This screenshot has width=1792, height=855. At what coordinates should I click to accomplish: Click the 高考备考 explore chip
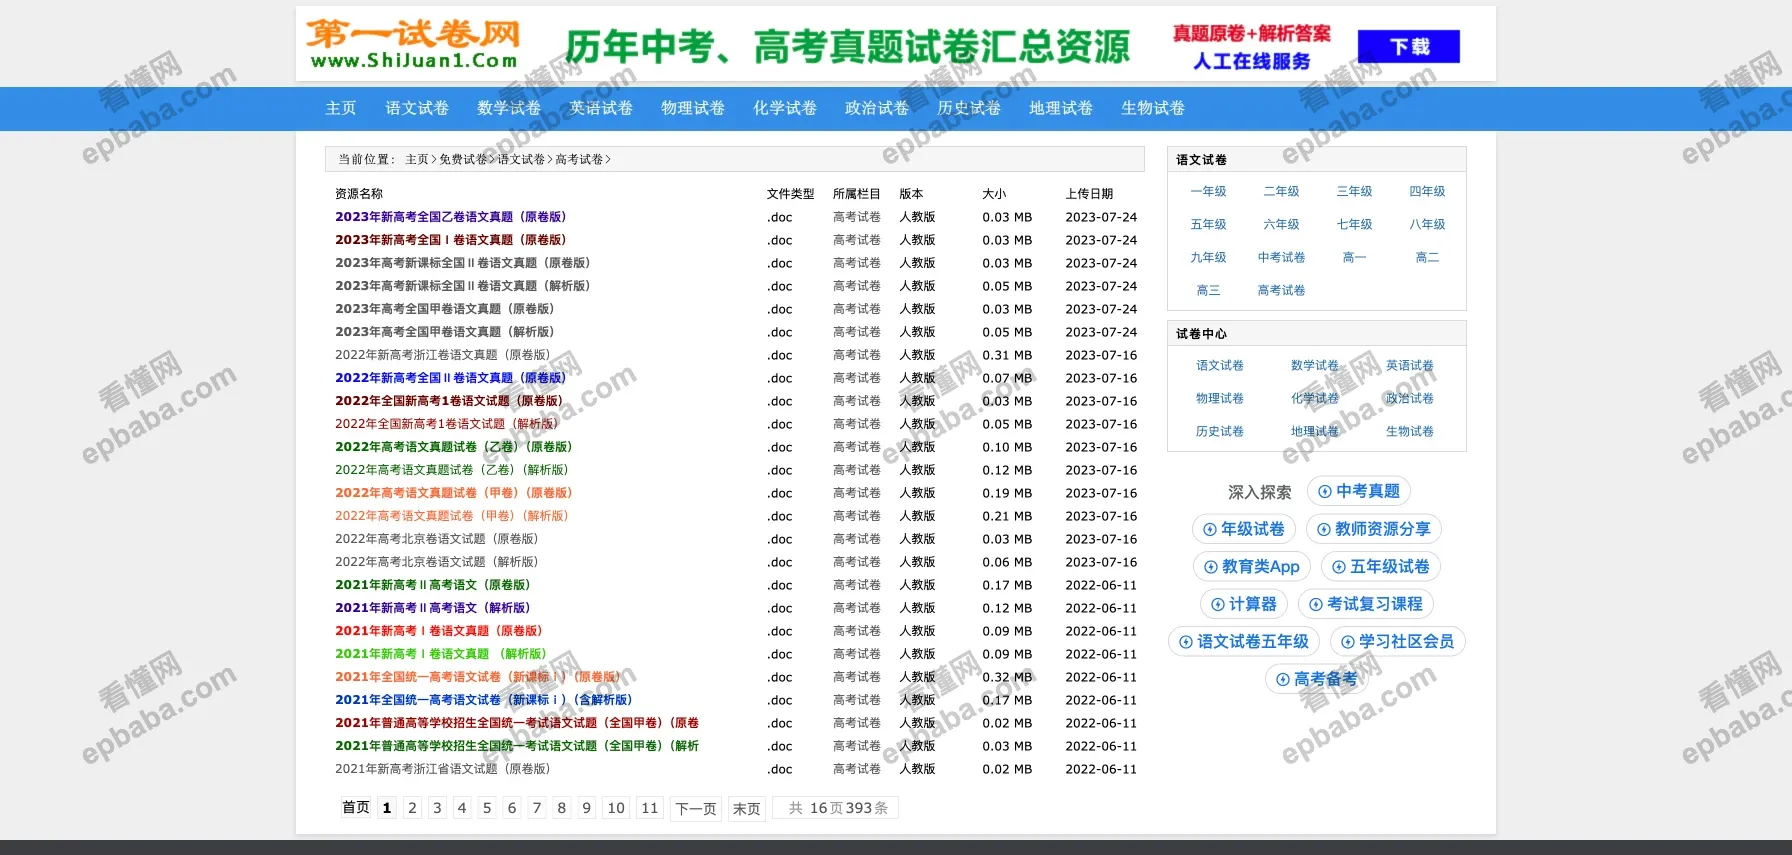click(x=1317, y=679)
